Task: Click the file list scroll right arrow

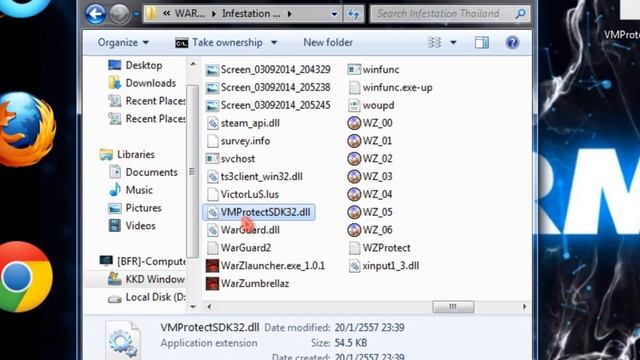Action: click(524, 307)
